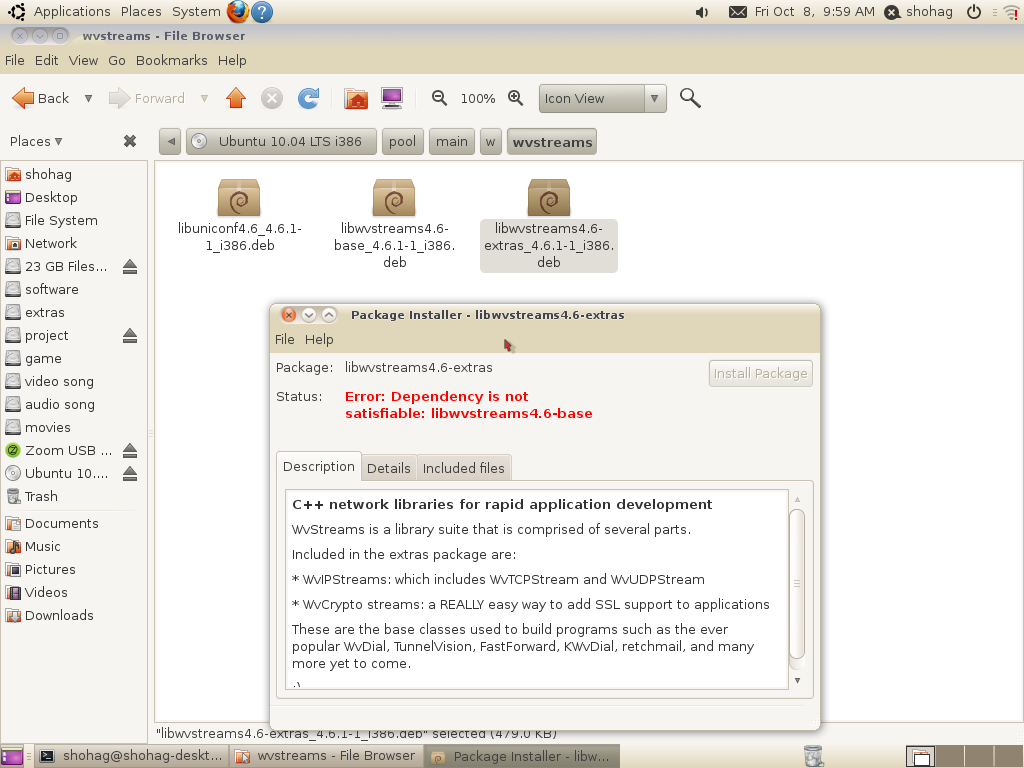The height and width of the screenshot is (768, 1024).
Task: Click the Back navigation arrow icon
Action: pos(23,99)
